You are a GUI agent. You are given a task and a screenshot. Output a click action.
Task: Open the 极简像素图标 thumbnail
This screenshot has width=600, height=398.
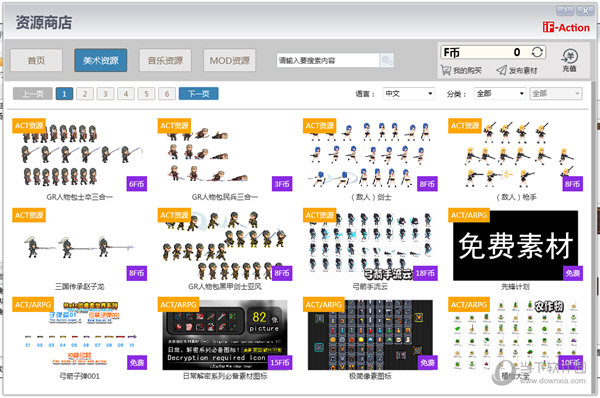click(370, 334)
